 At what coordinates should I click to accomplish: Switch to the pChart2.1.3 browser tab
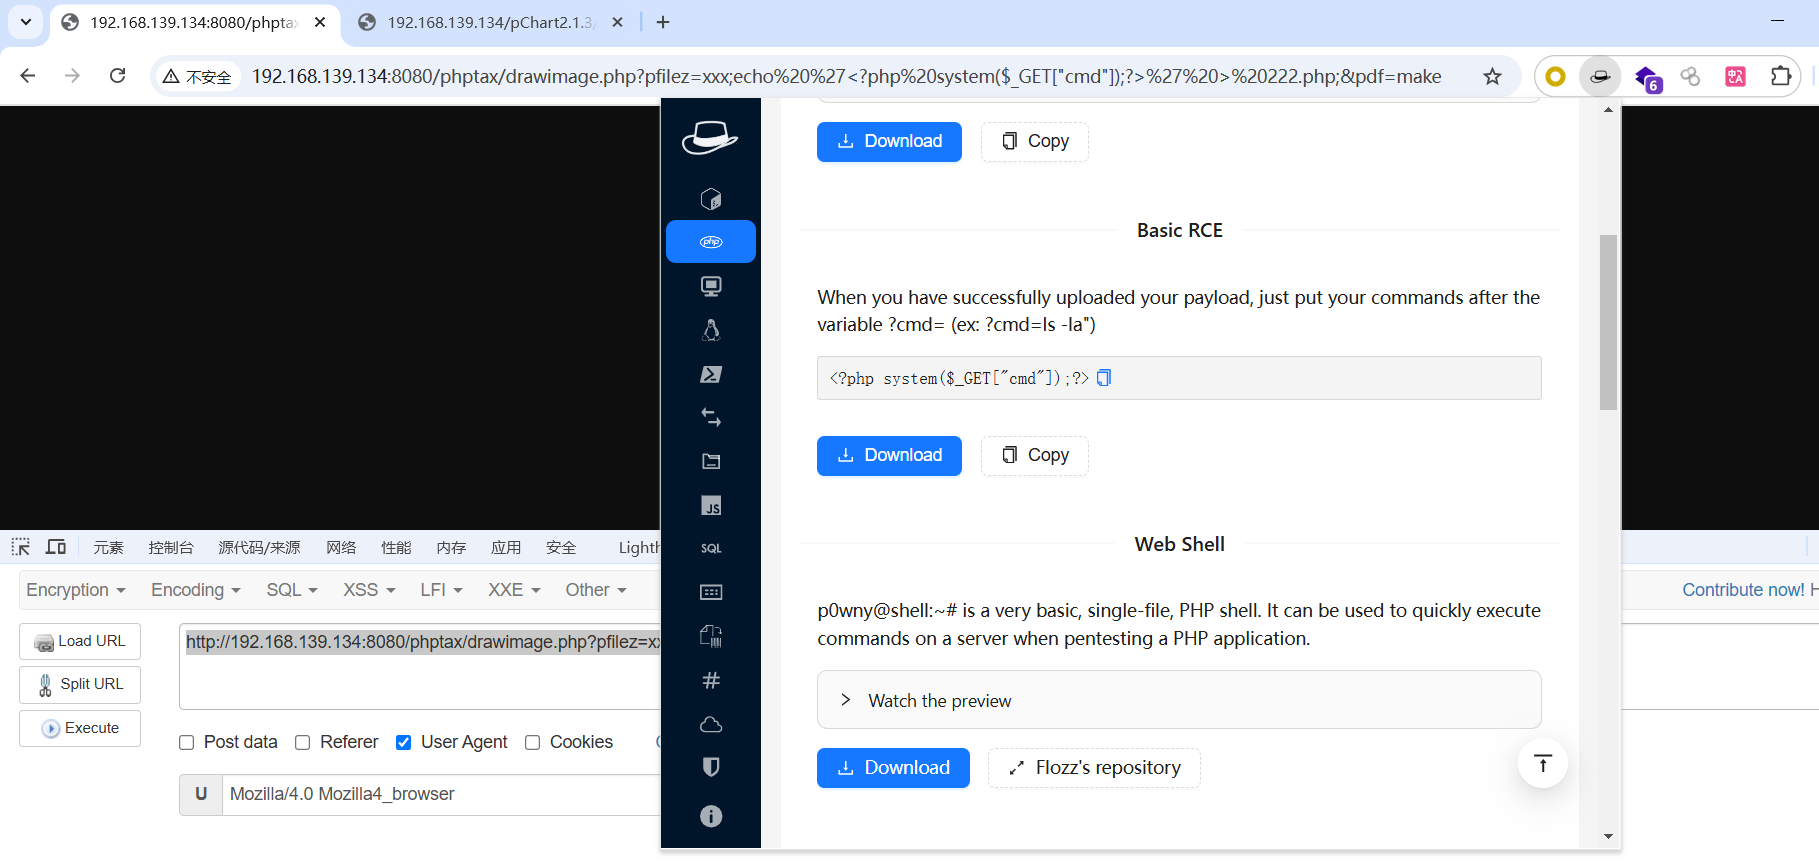[490, 22]
